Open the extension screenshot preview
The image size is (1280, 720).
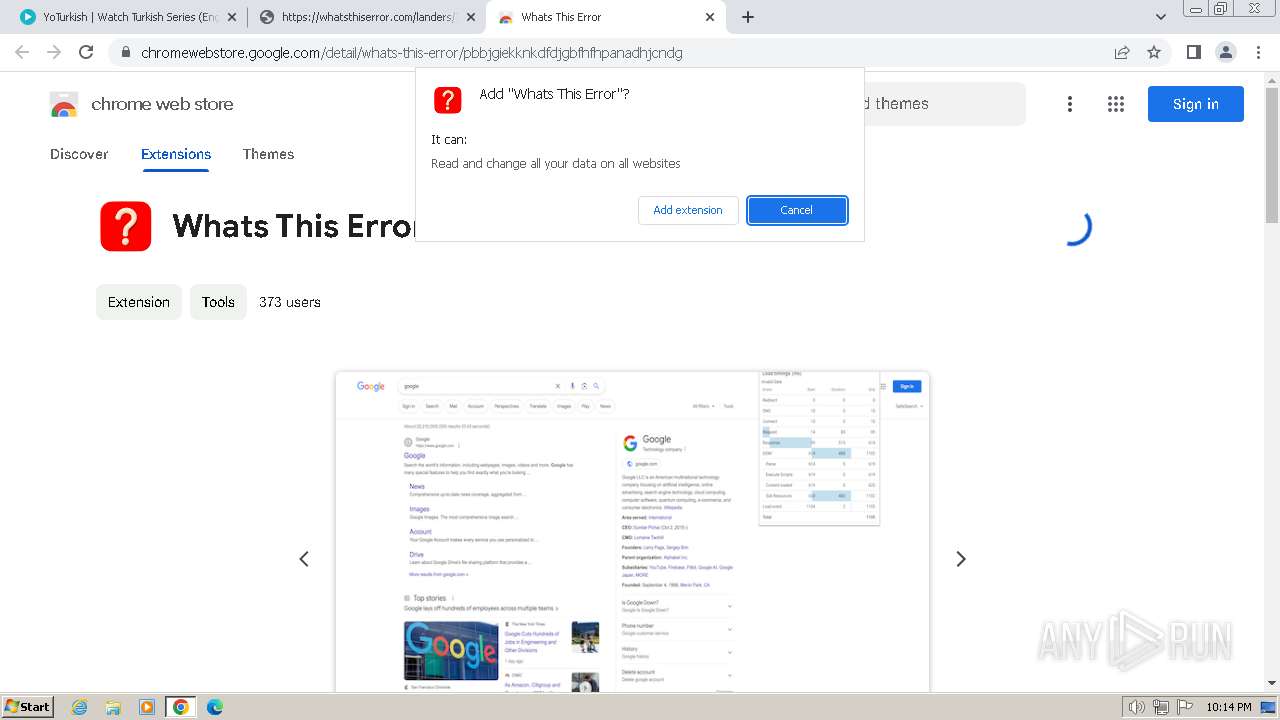(x=632, y=531)
